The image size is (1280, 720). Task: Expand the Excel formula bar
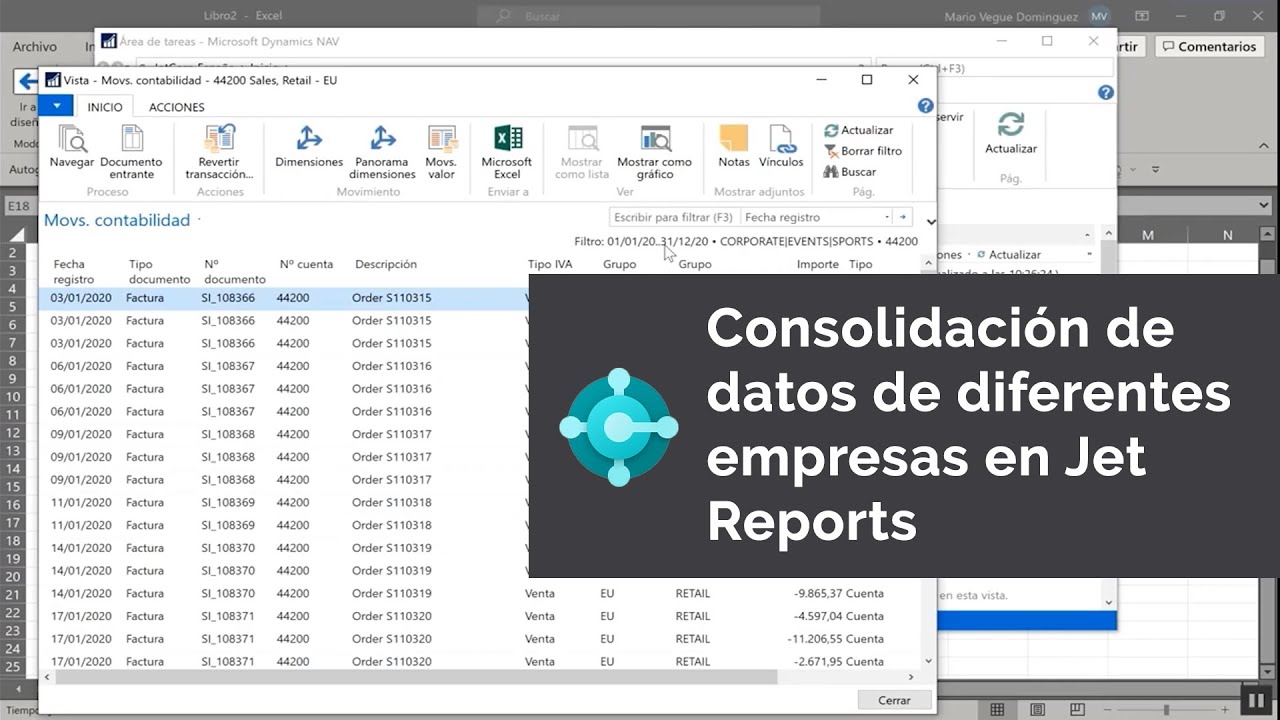(x=1264, y=205)
